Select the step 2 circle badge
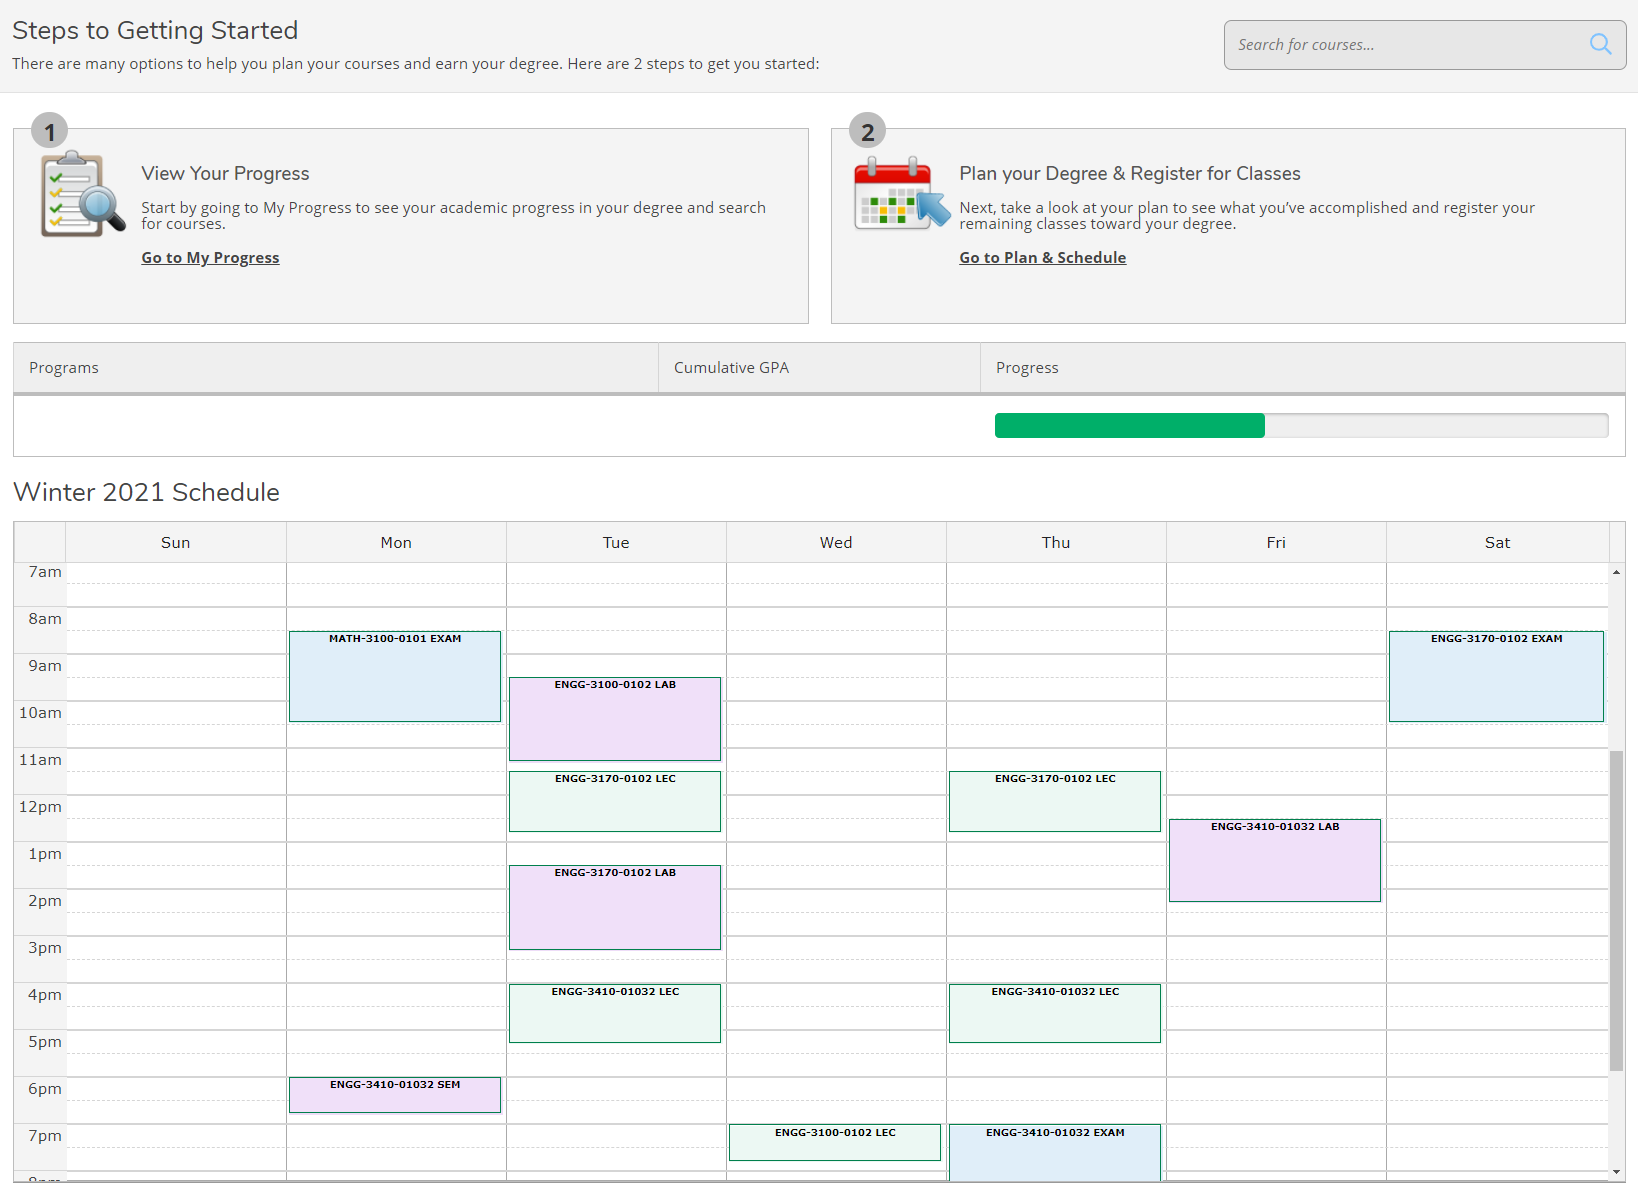1638x1195 pixels. pos(867,130)
